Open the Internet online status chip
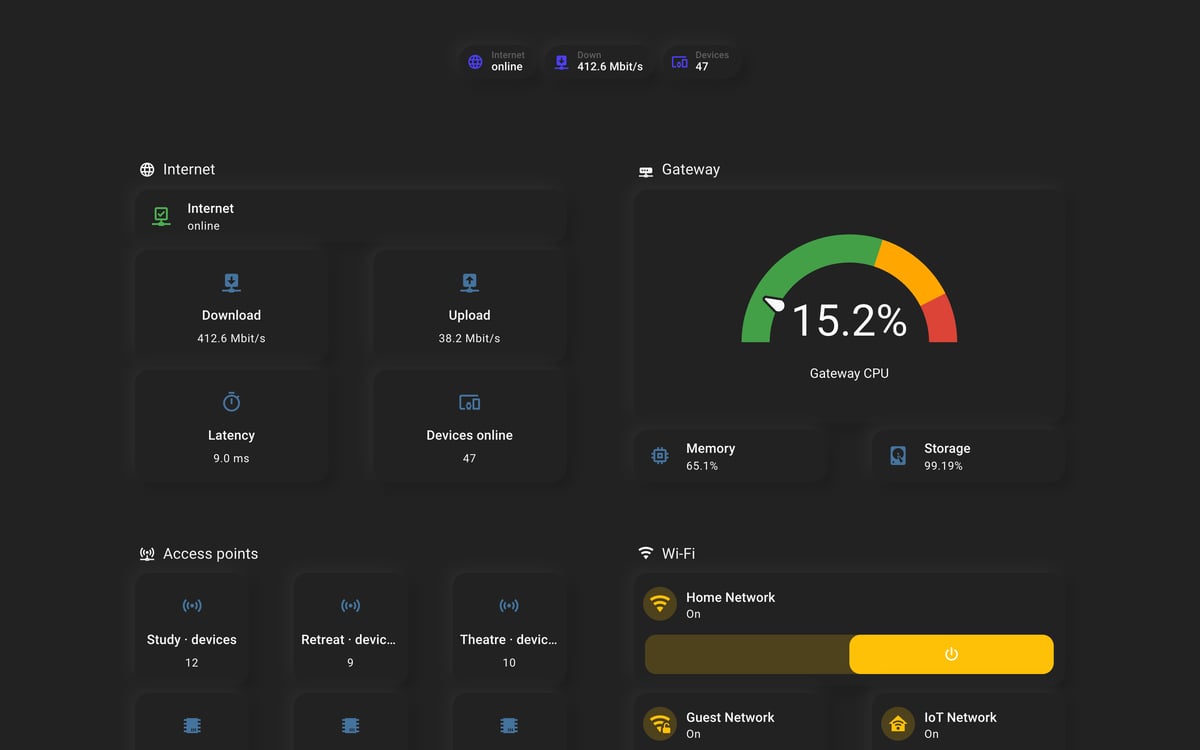Image resolution: width=1200 pixels, height=750 pixels. coord(497,62)
